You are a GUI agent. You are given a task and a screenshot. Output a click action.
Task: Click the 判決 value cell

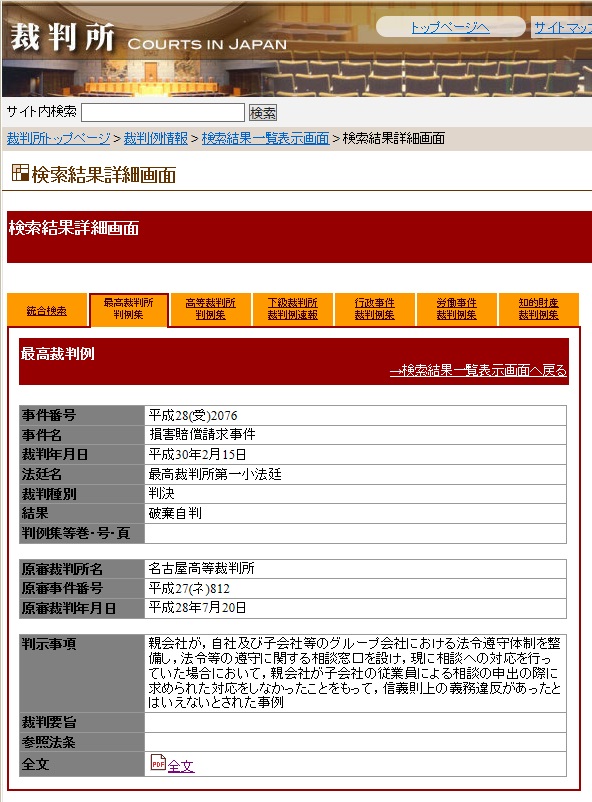[356, 494]
